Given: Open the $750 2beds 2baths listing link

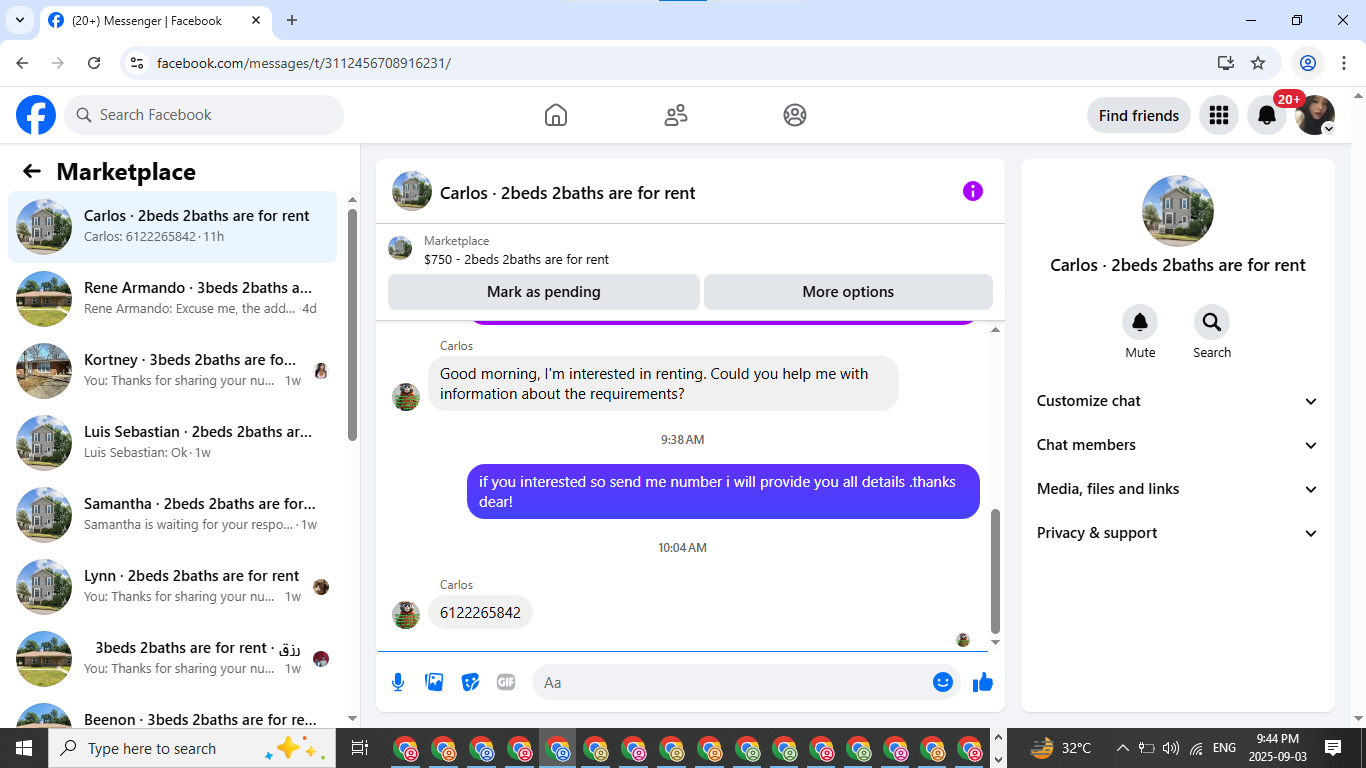Looking at the screenshot, I should coord(516,259).
